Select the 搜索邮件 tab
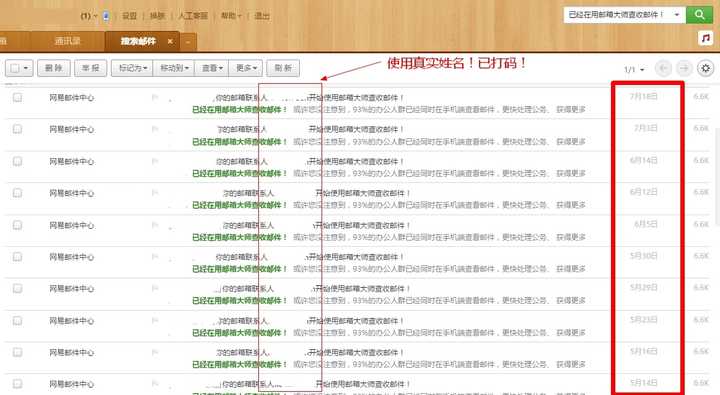Image resolution: width=720 pixels, height=395 pixels. 138,41
